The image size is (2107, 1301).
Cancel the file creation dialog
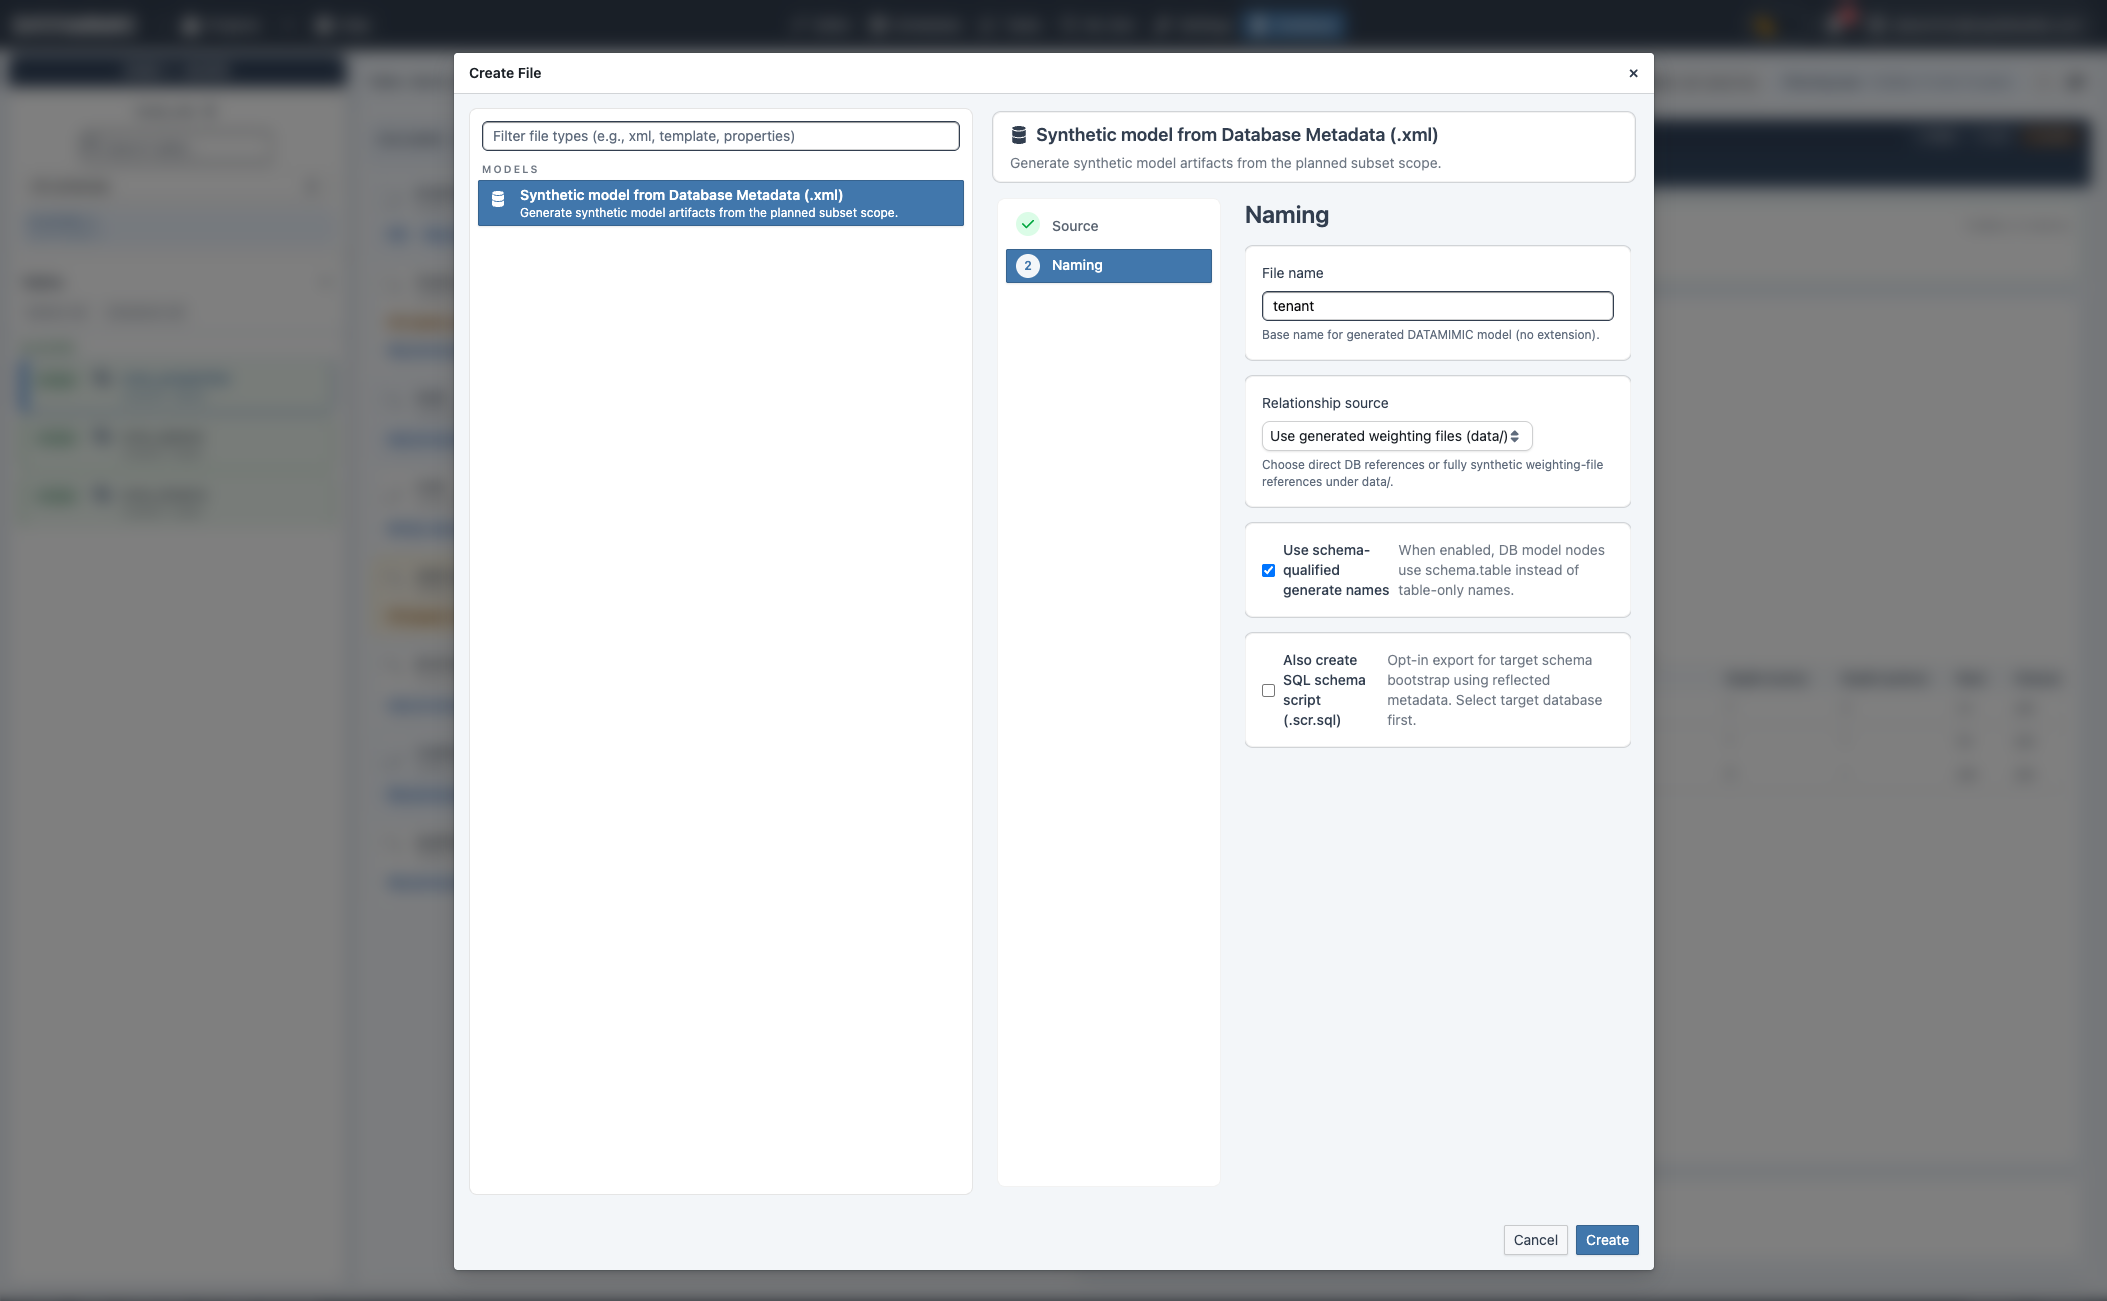1536,1239
